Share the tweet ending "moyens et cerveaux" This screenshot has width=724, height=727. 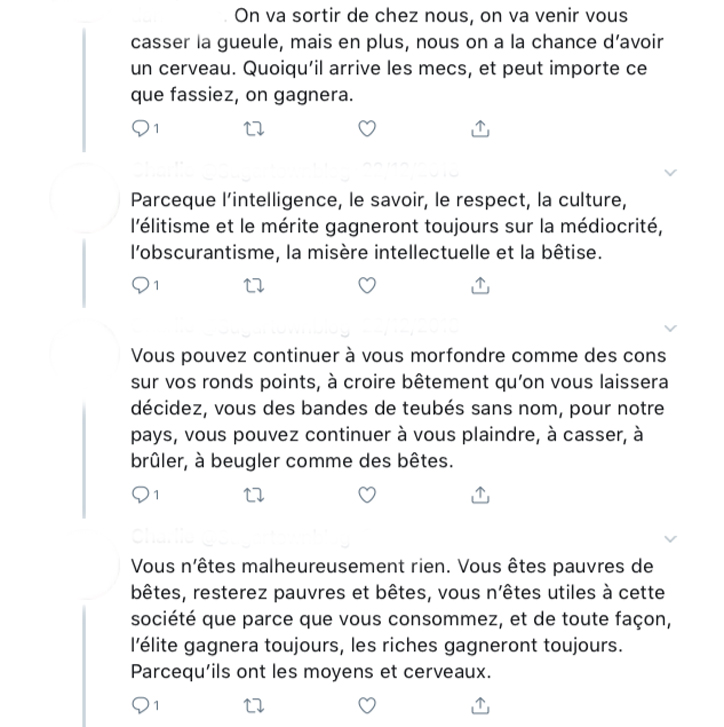pos(480,705)
